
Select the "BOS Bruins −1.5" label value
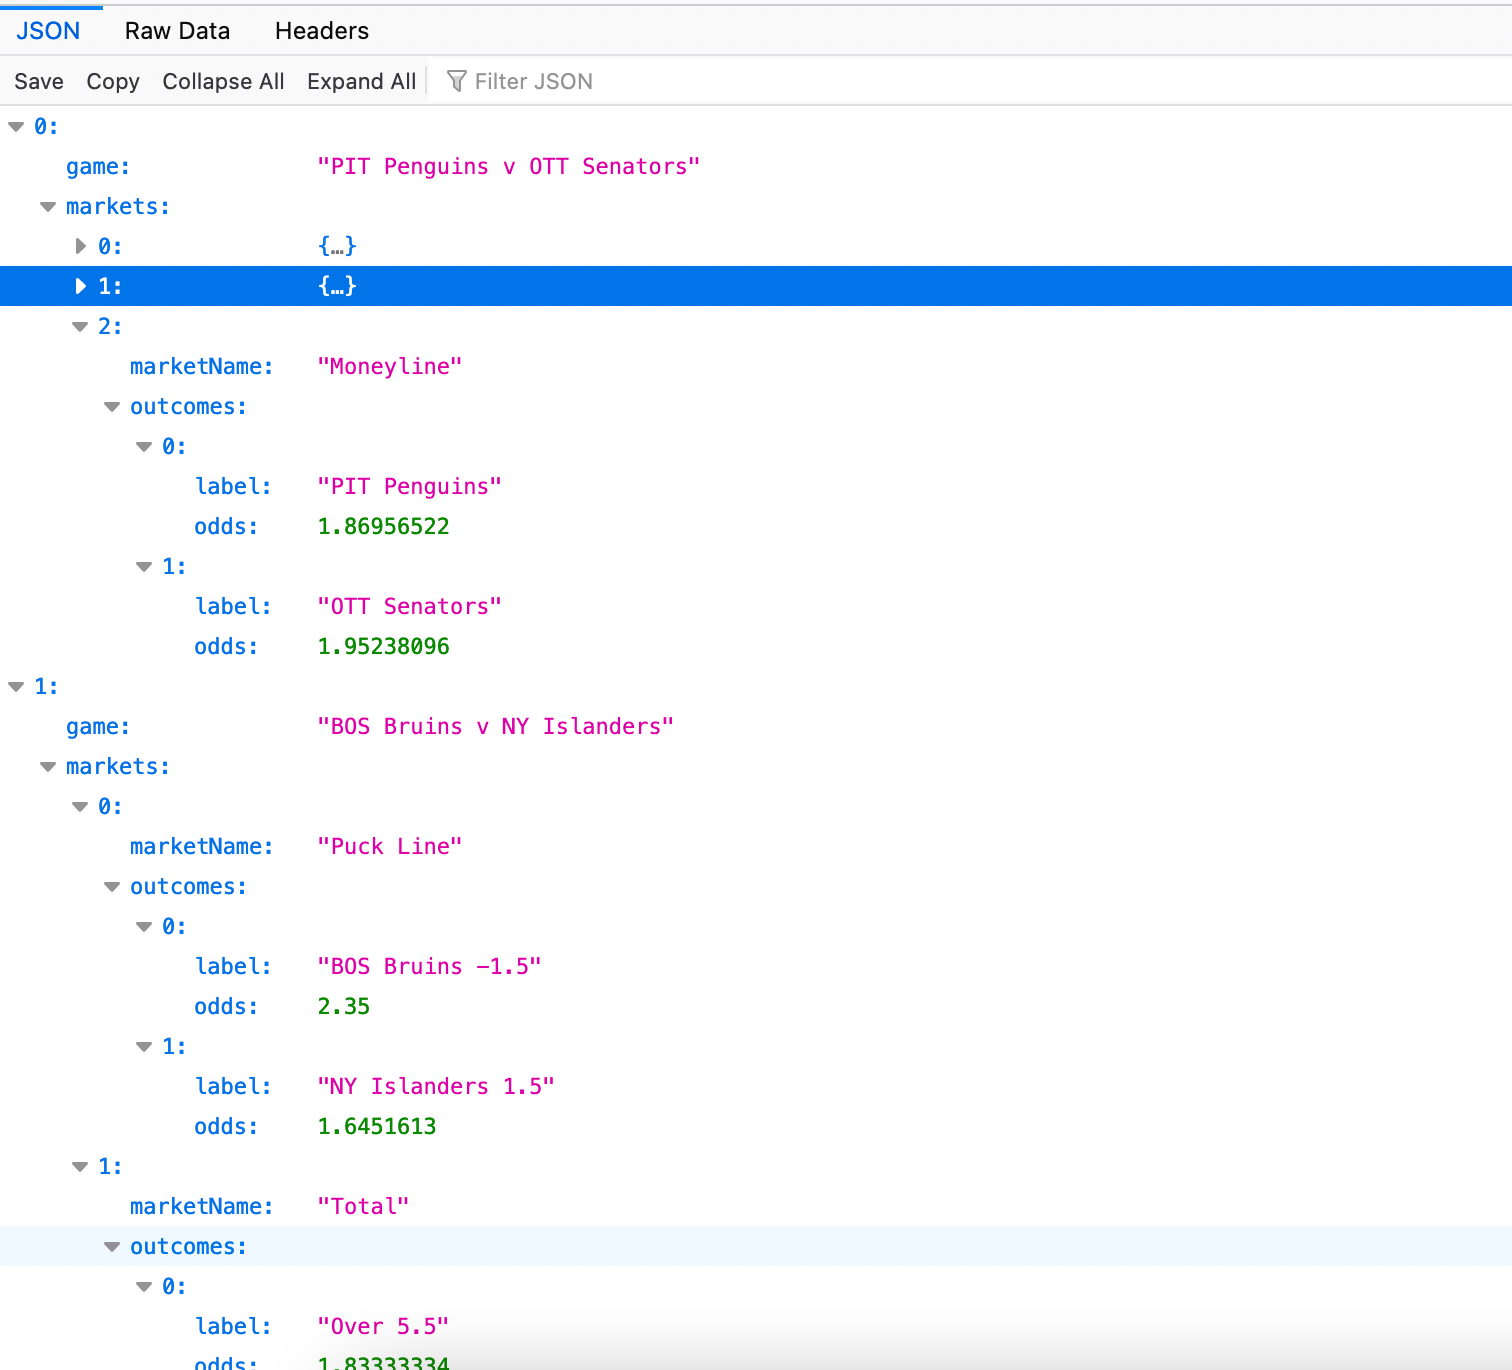tap(429, 966)
